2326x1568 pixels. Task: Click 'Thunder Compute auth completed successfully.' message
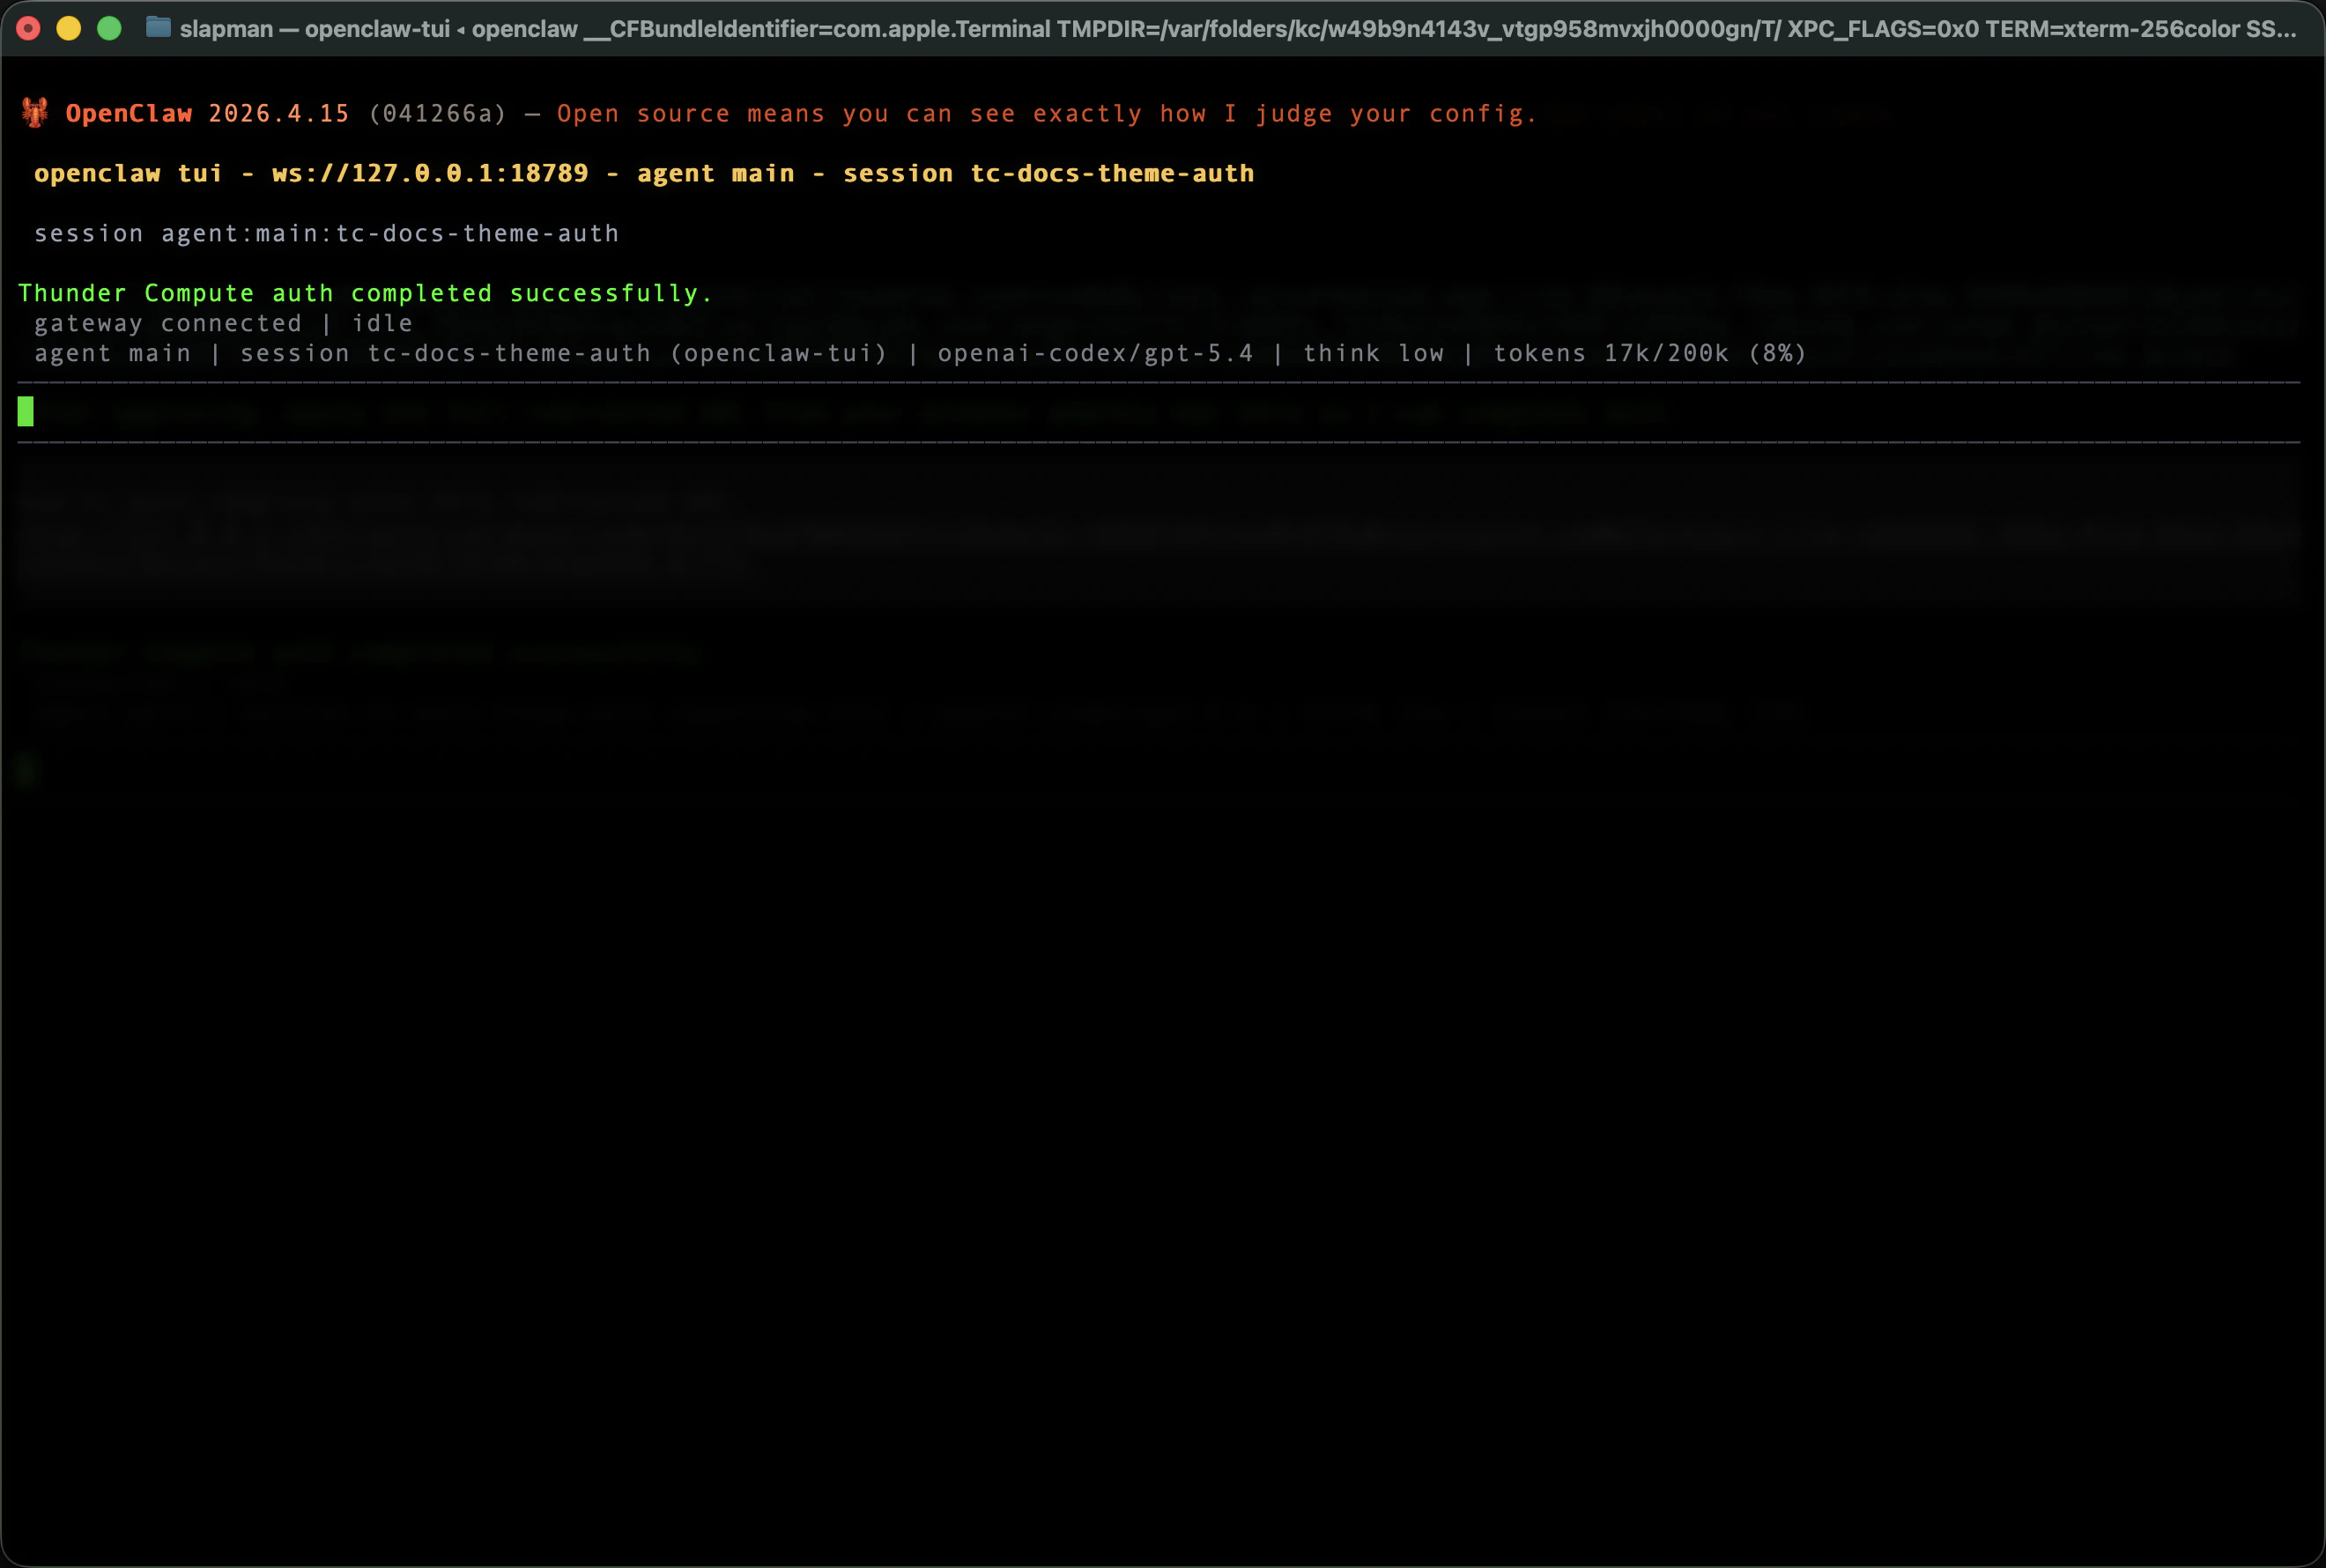pyautogui.click(x=365, y=293)
